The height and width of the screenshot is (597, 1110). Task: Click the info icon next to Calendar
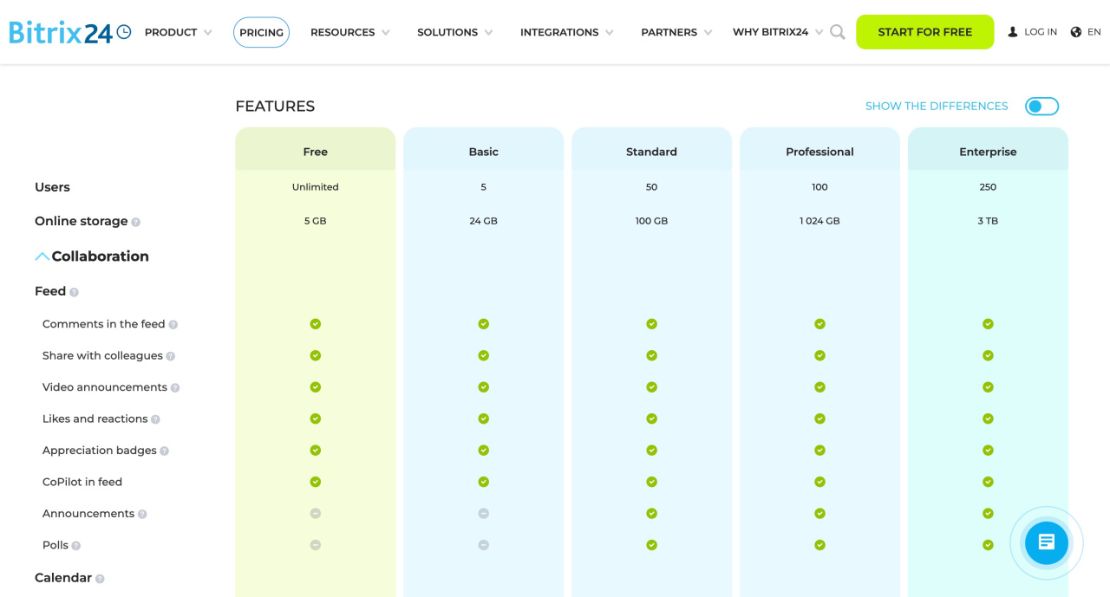[x=100, y=579]
